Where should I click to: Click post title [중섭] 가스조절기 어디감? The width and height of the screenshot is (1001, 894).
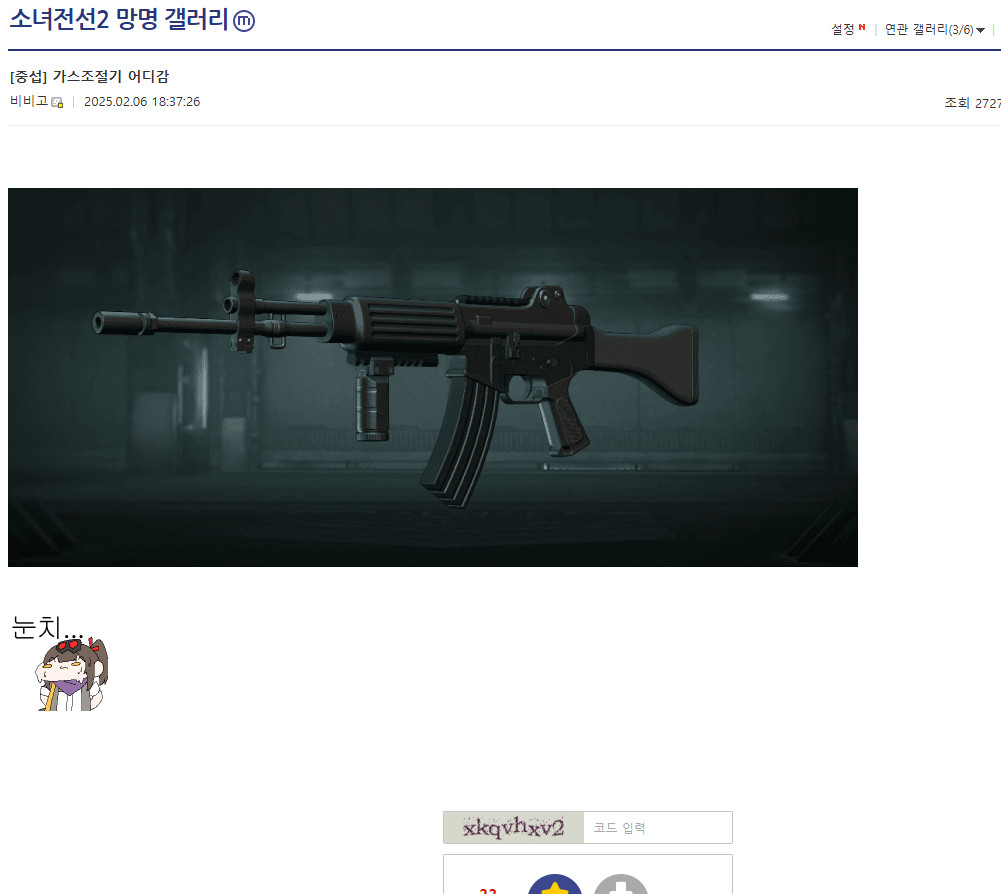click(x=89, y=77)
